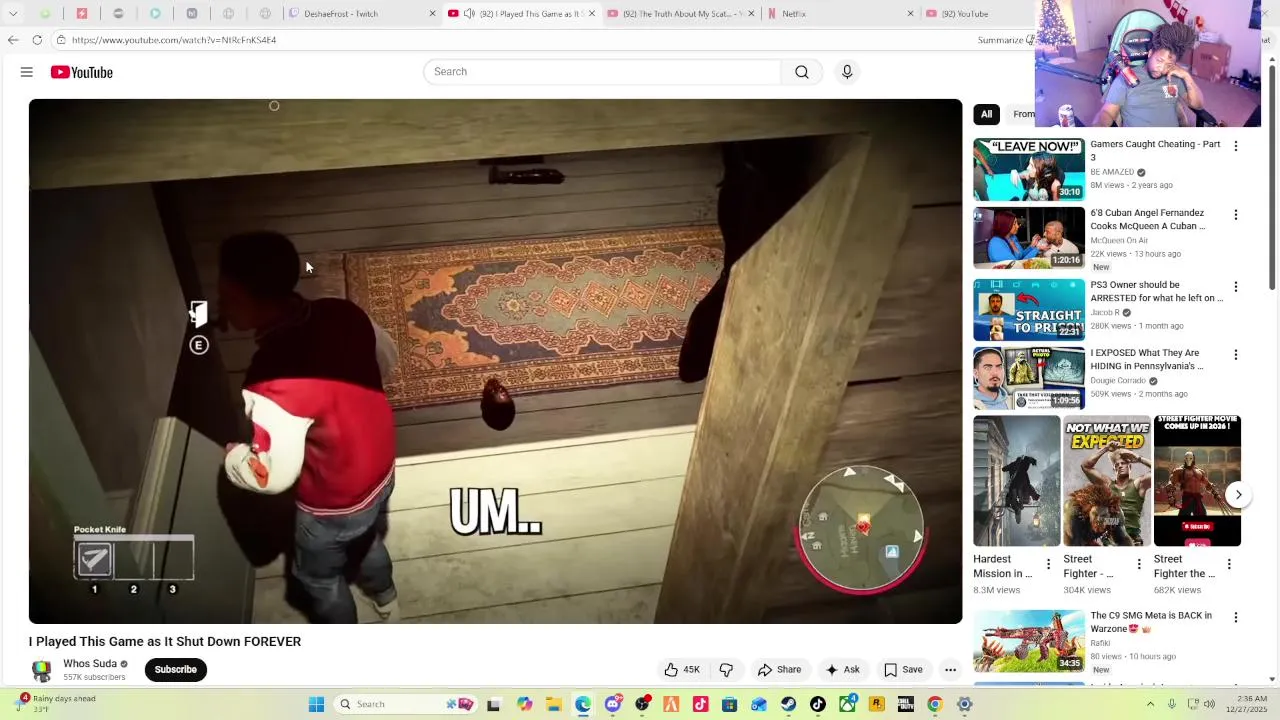This screenshot has width=1280, height=720.
Task: Switch to the Netflix tab
Action: pos(840,14)
